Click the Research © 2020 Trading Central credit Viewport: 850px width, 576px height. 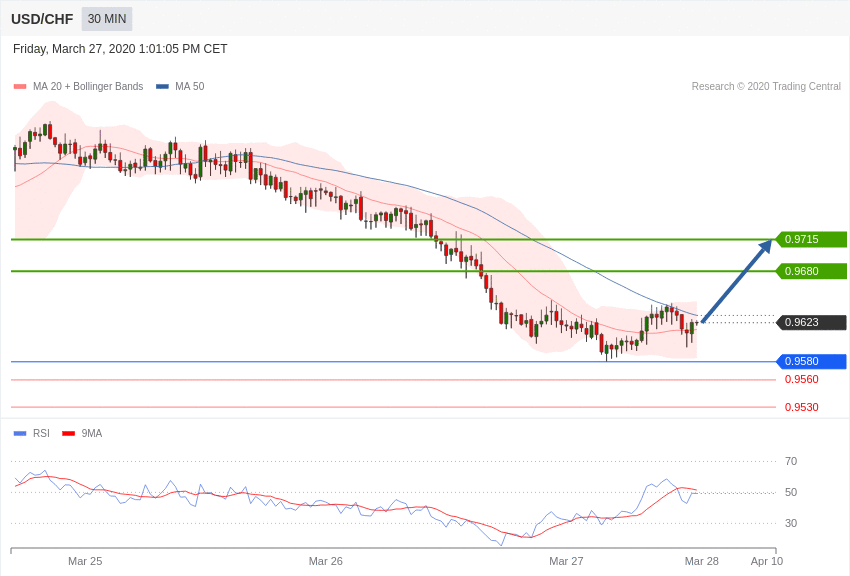point(766,86)
